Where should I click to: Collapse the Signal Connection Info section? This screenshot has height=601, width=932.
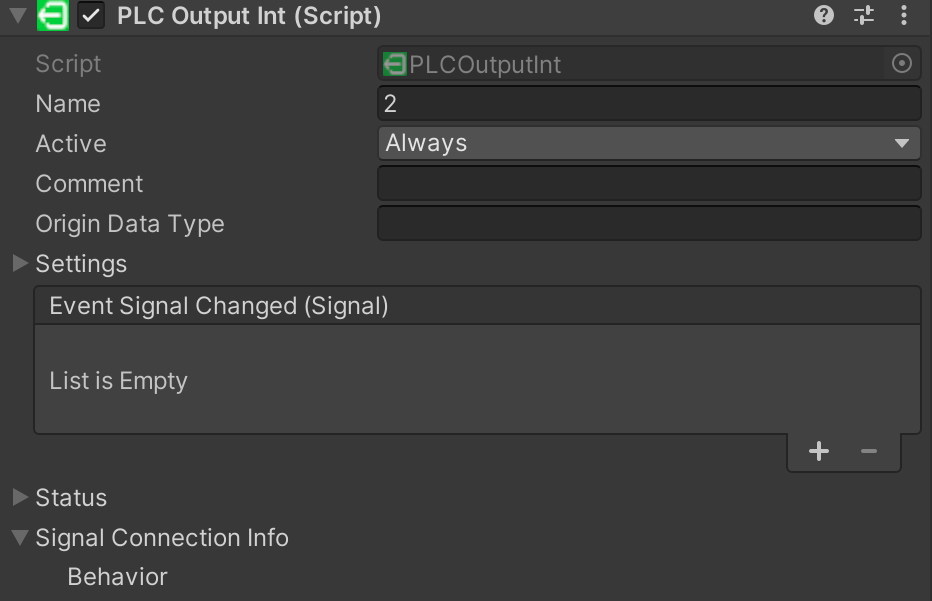pos(20,538)
